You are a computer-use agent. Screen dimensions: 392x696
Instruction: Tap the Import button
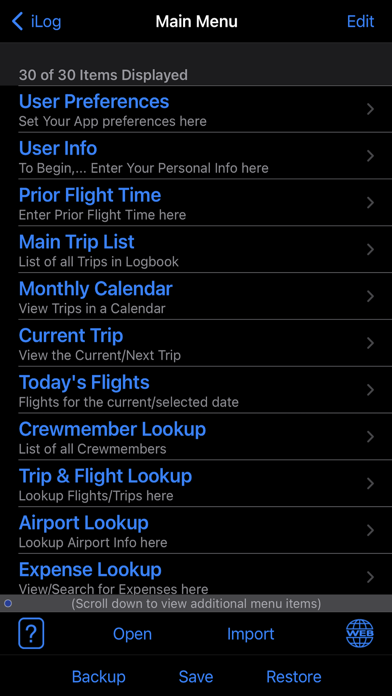coord(250,634)
